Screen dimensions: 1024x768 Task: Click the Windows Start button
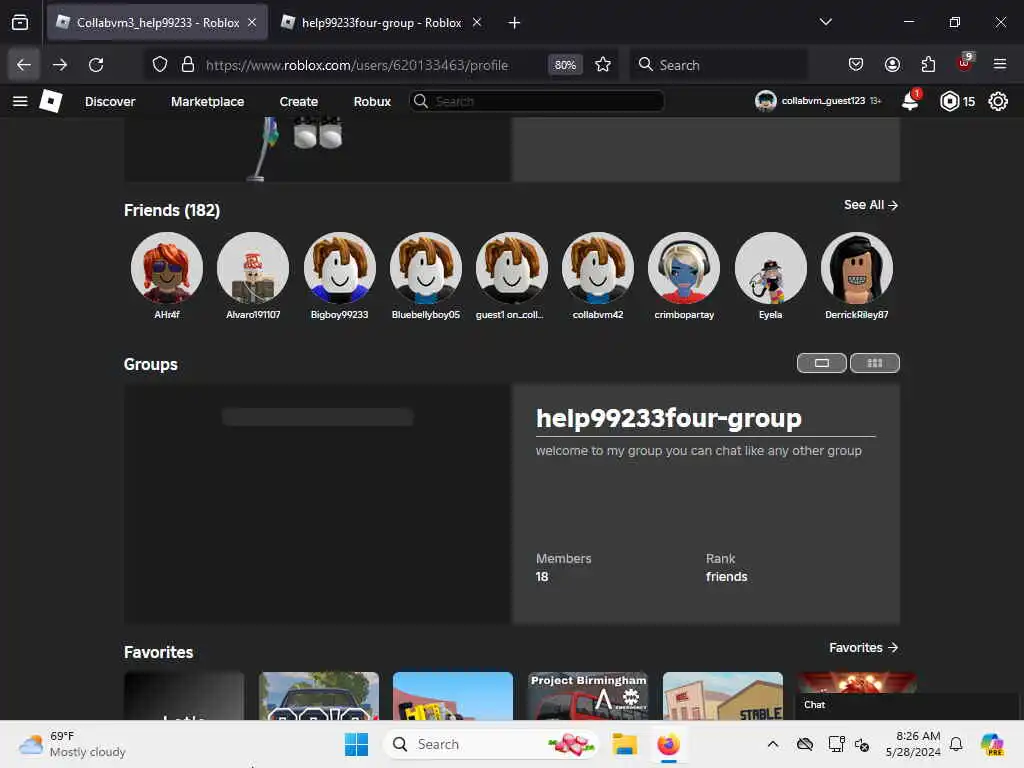pos(357,744)
